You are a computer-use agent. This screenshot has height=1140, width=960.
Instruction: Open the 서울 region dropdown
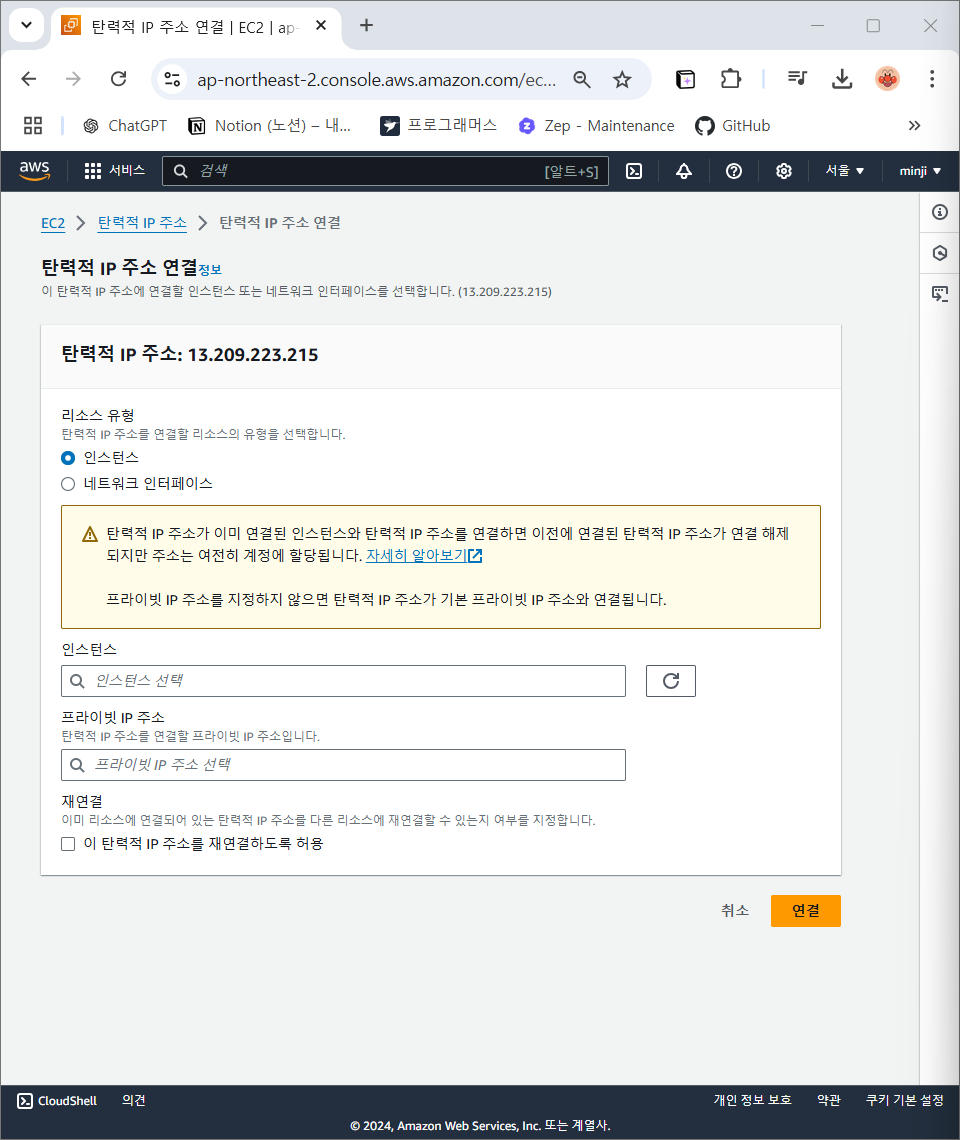click(x=844, y=171)
